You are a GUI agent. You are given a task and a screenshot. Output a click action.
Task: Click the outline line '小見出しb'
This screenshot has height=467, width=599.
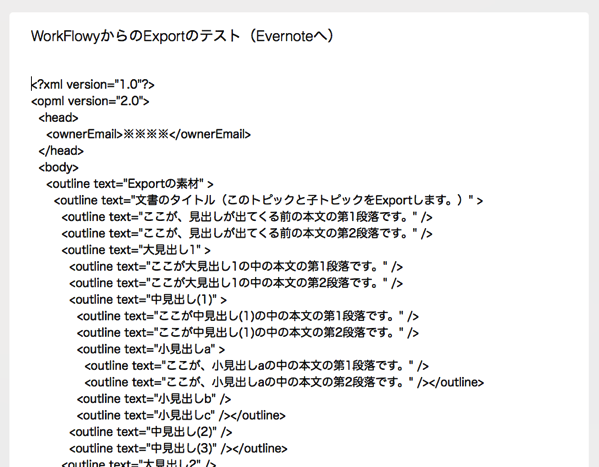[154, 399]
